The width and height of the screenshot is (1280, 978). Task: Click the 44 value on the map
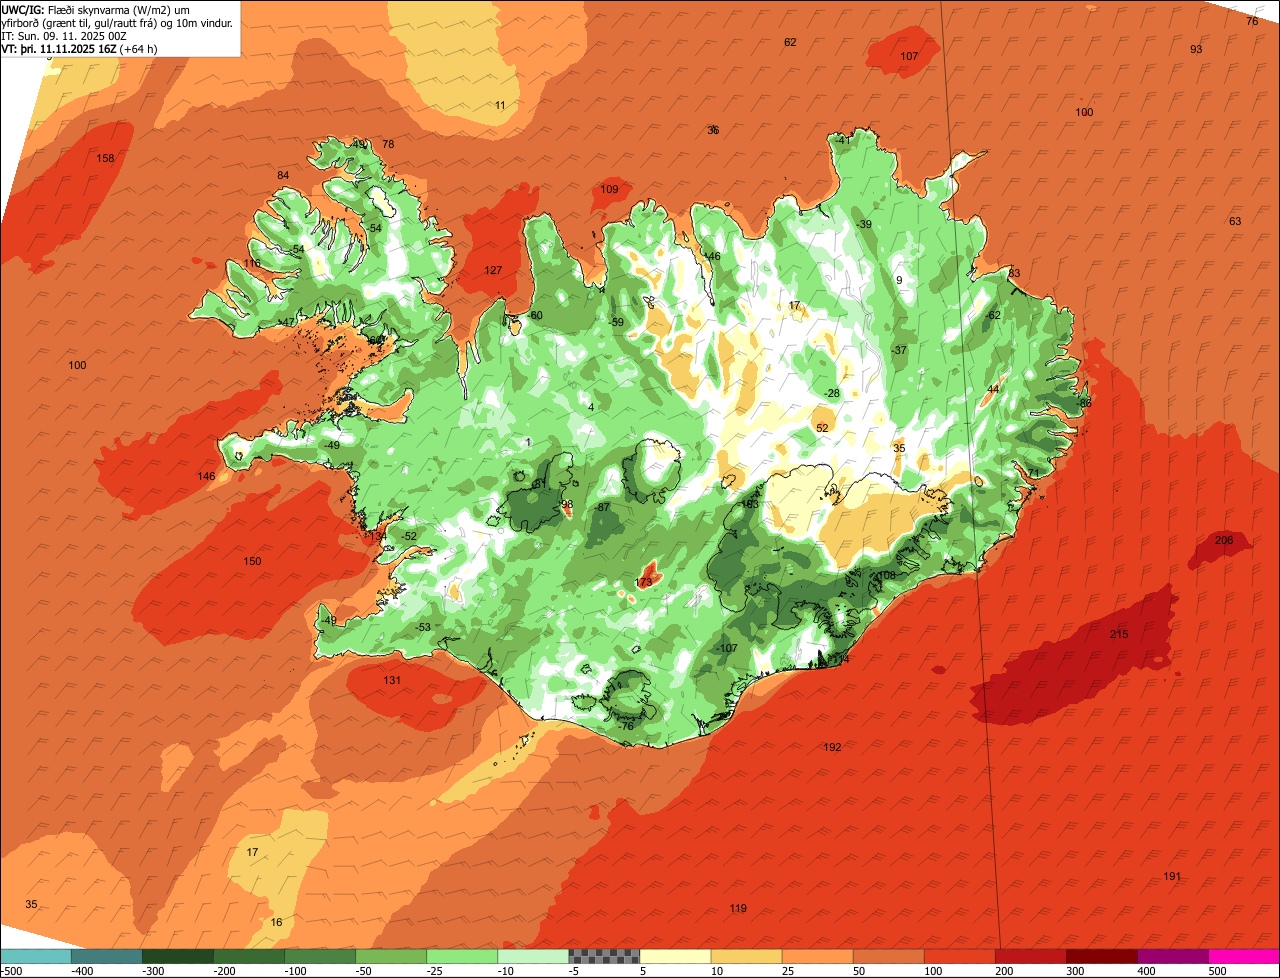(x=993, y=389)
